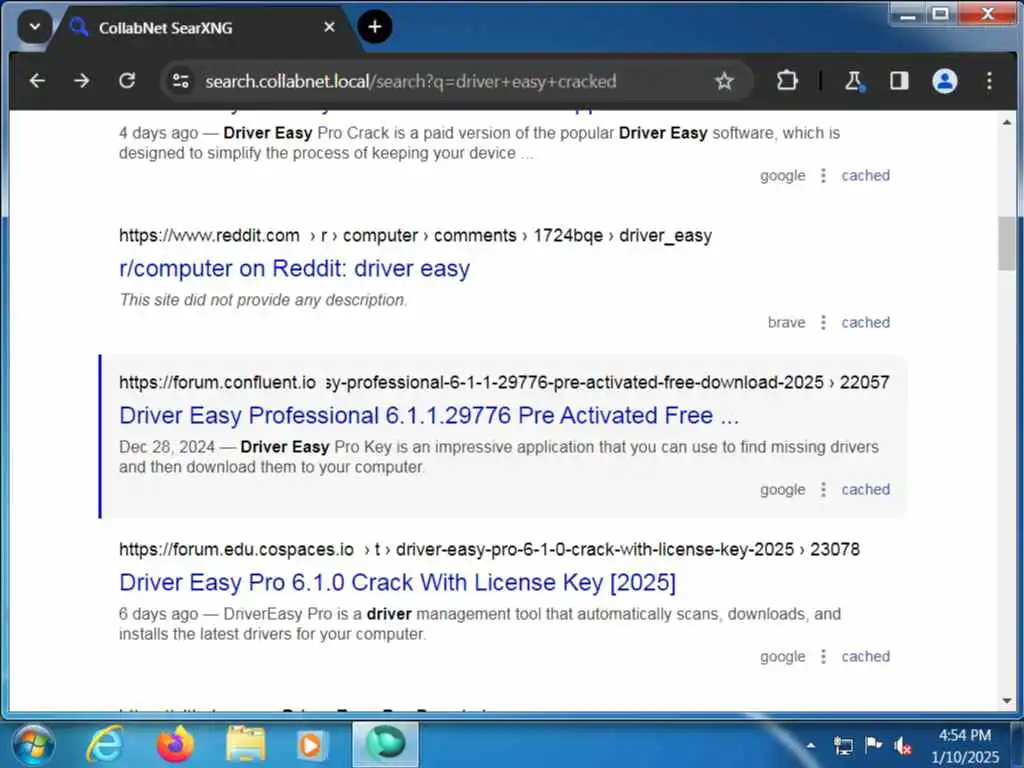Open network icon in system tray
The height and width of the screenshot is (768, 1024).
[843, 745]
